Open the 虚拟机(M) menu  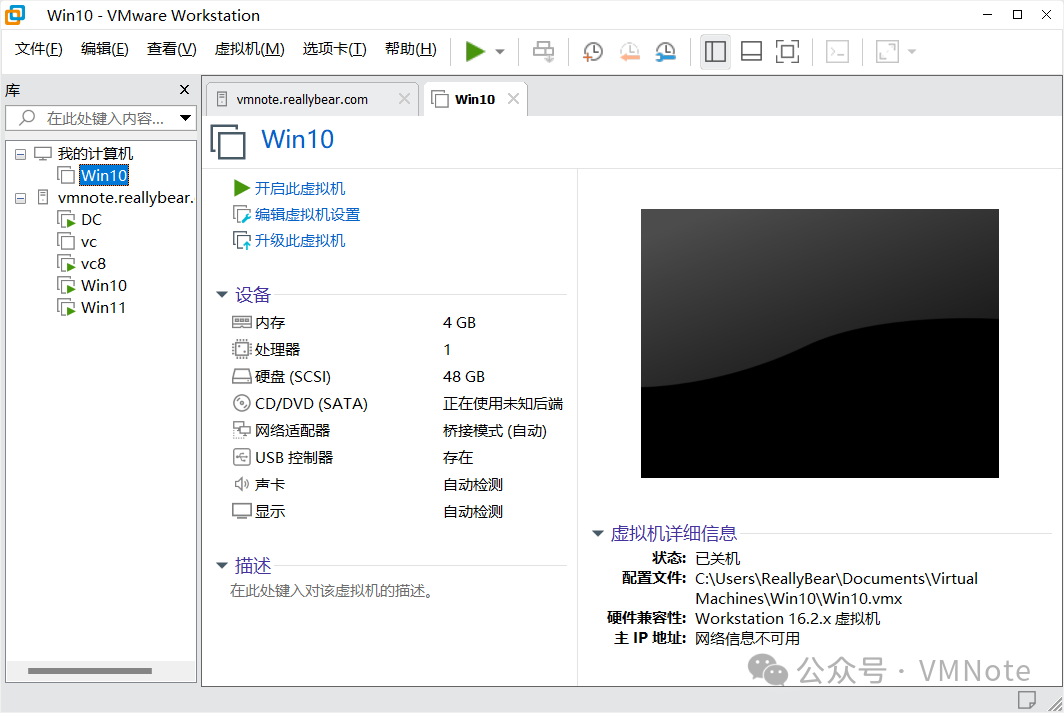coord(249,50)
